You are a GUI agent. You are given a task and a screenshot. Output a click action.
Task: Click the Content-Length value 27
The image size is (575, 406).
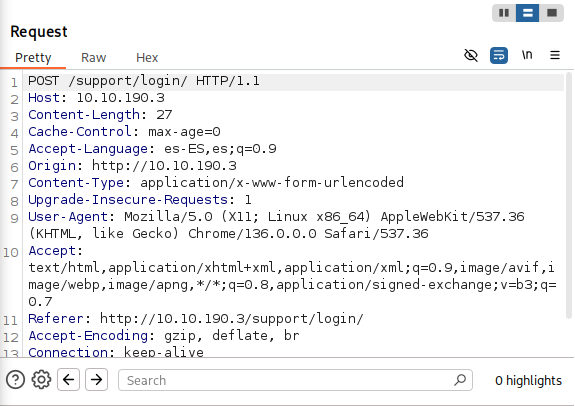(164, 115)
